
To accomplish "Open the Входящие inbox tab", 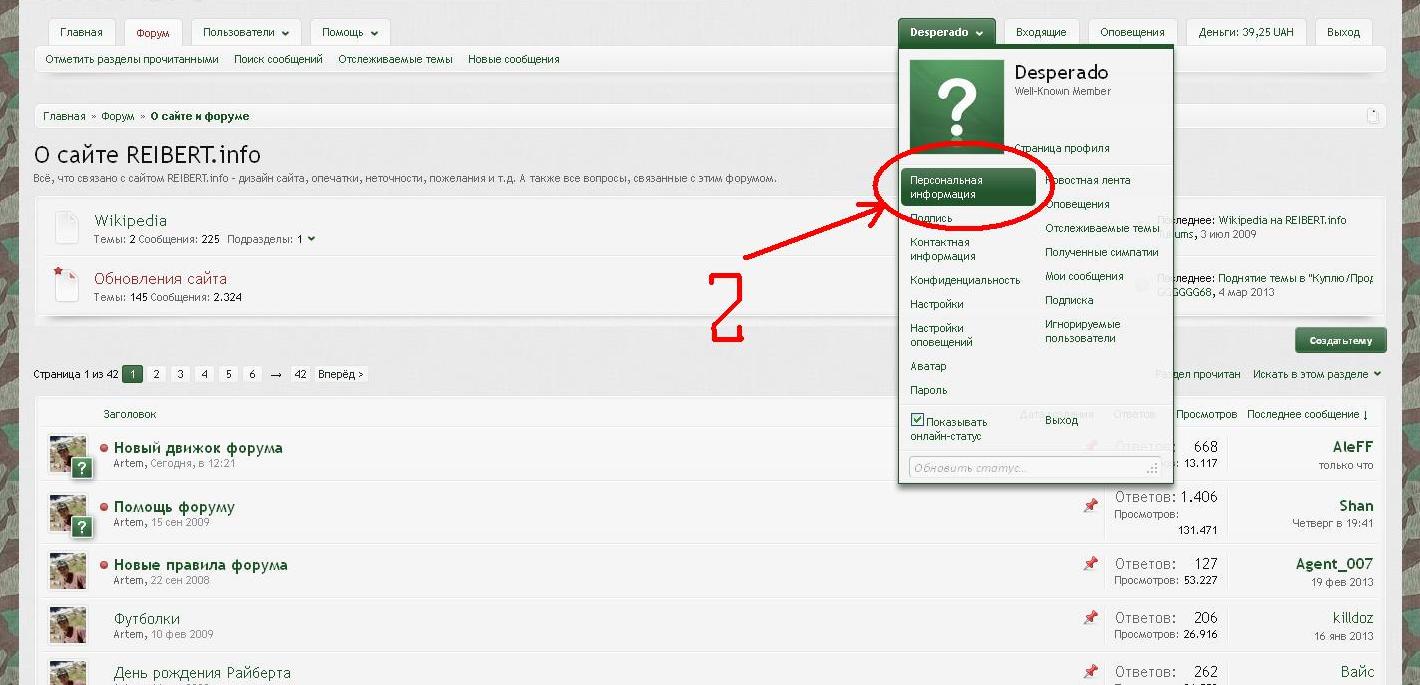I will coord(1041,32).
